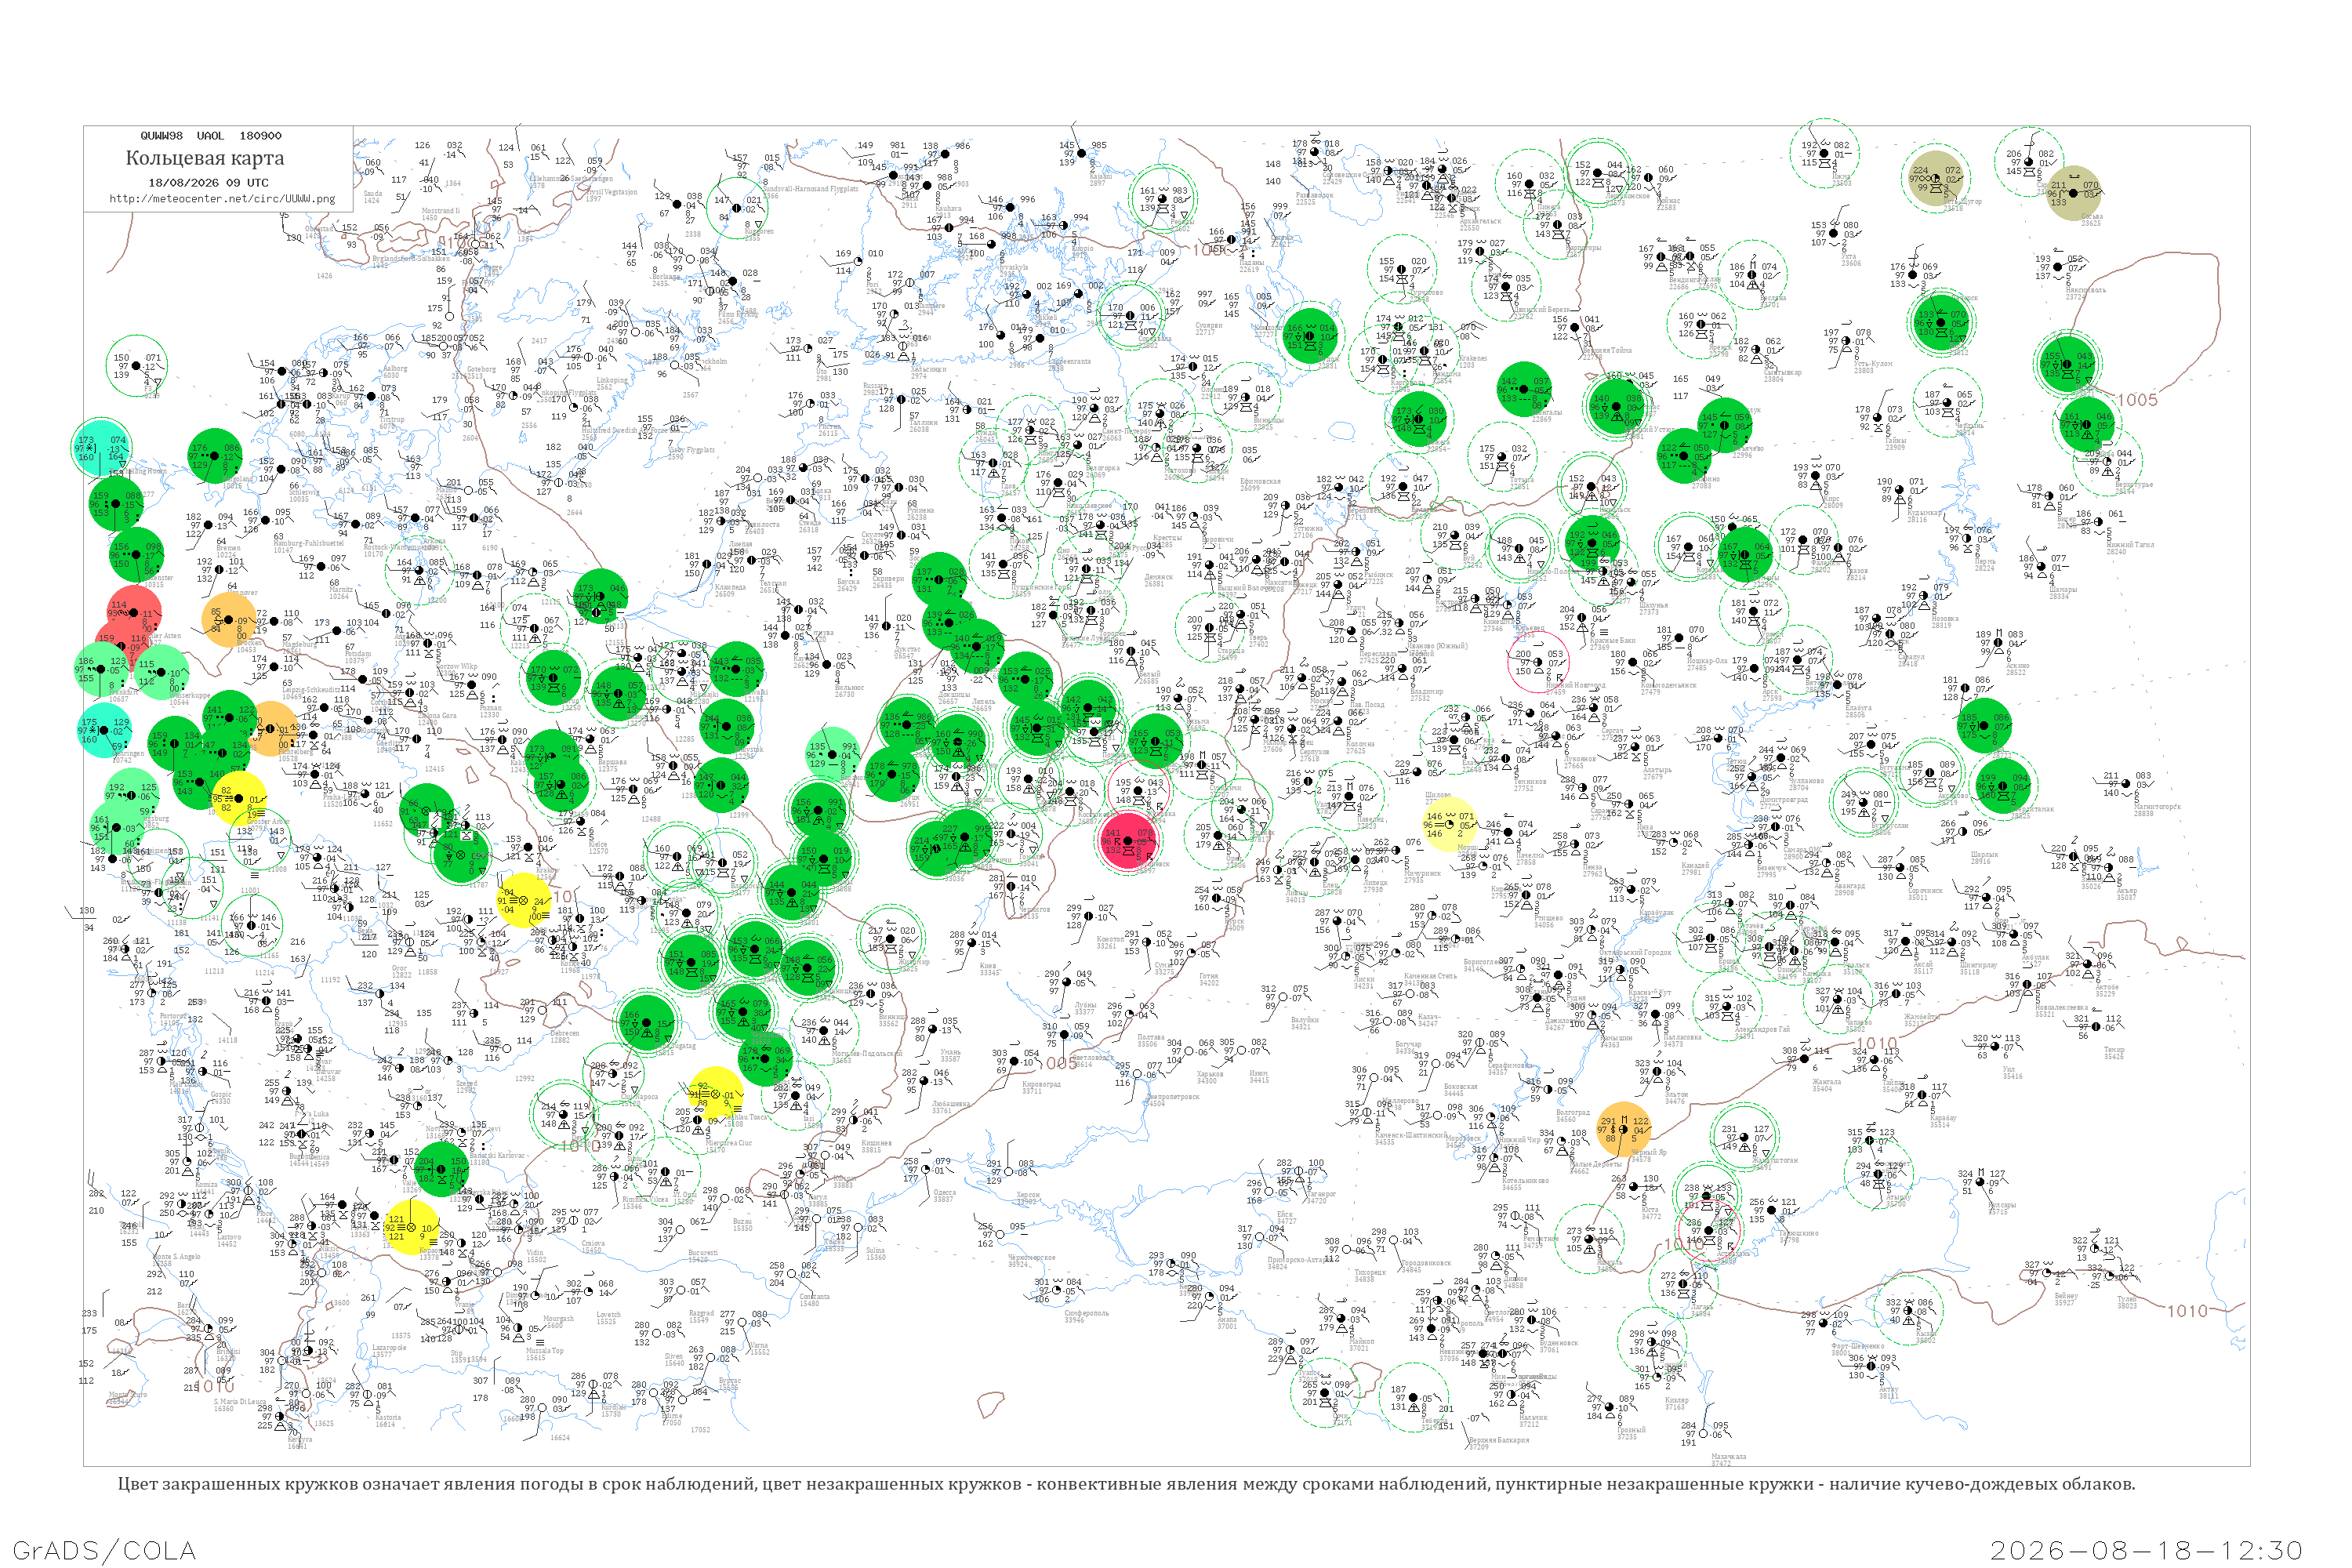
Task: Click the observation time 18/08/2026 09 UTC
Action: [x=209, y=183]
